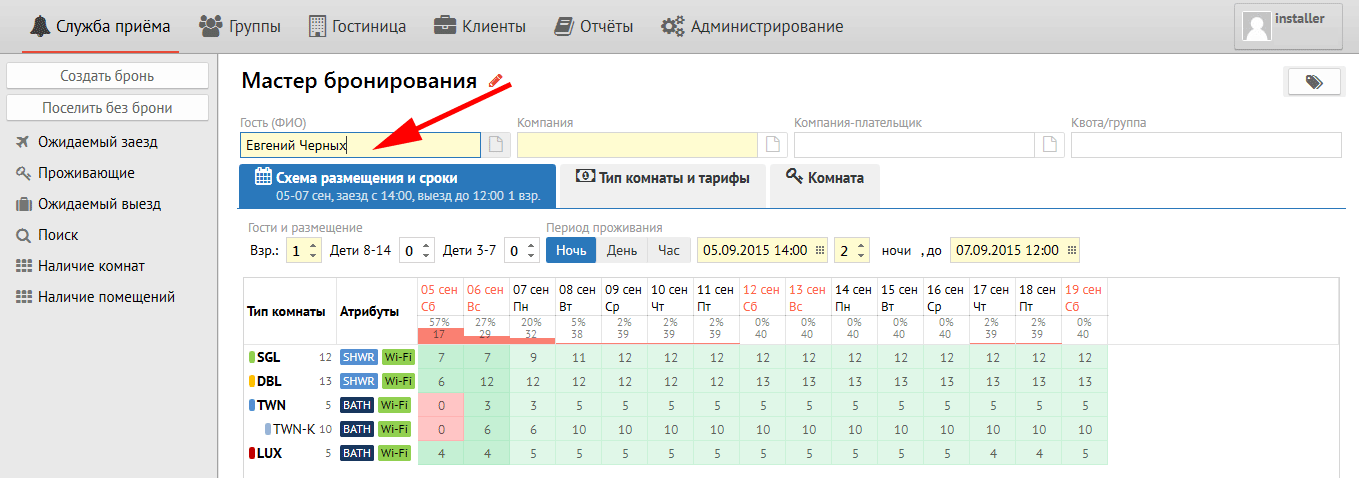Click the 19 сен Сб date column header

1084,298
